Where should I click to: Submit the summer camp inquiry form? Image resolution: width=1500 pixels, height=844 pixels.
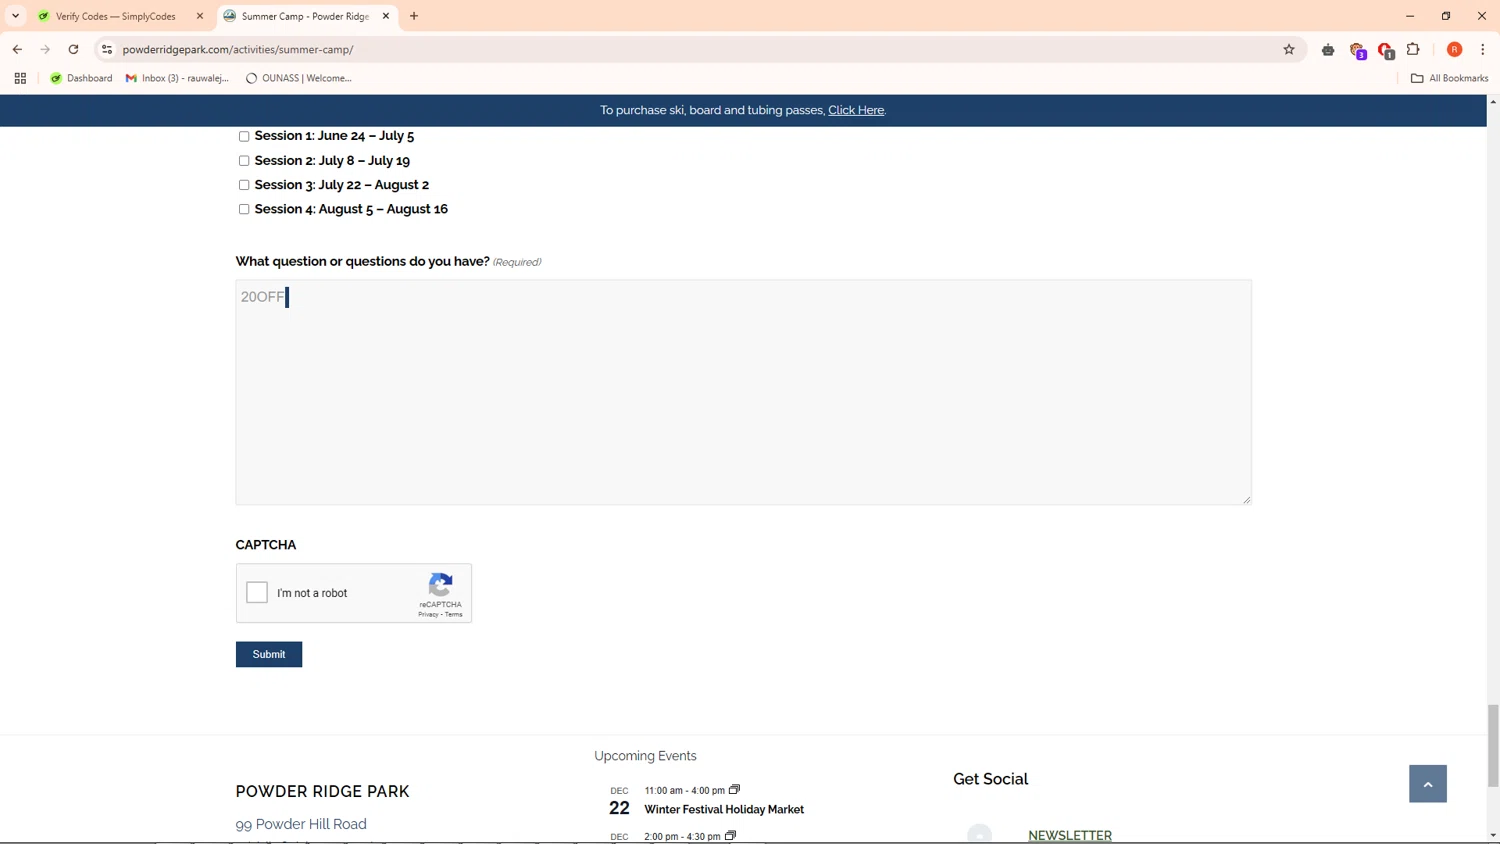pyautogui.click(x=269, y=654)
